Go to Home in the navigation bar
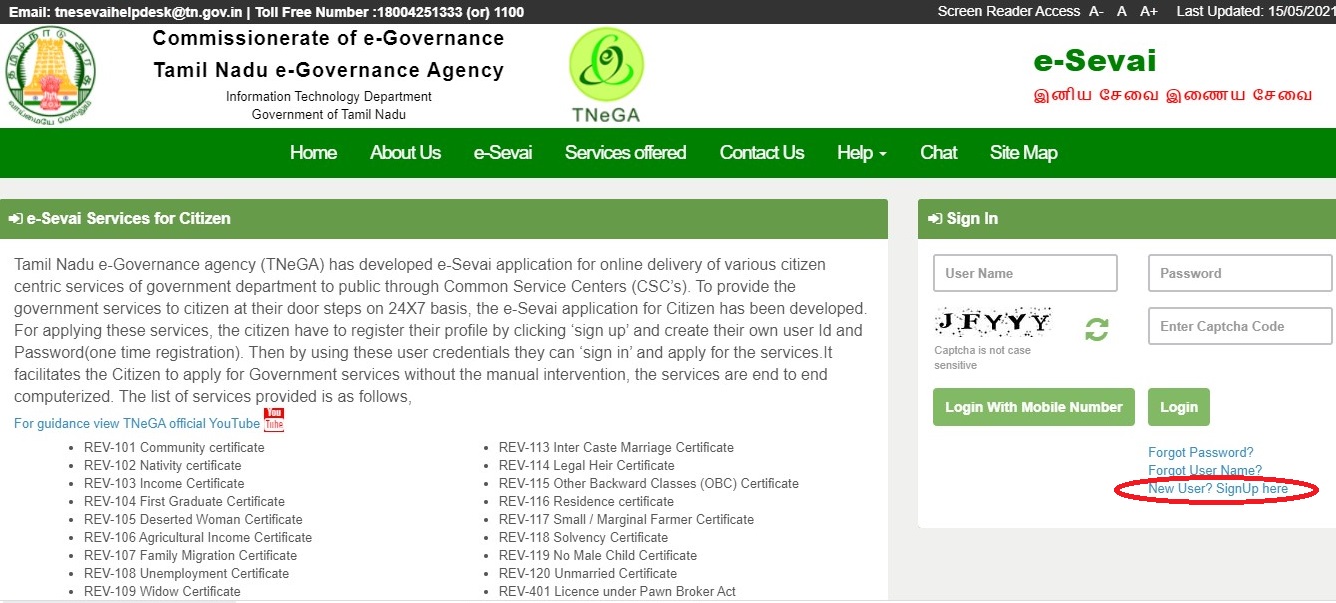Viewport: 1336px width, 603px height. [313, 153]
